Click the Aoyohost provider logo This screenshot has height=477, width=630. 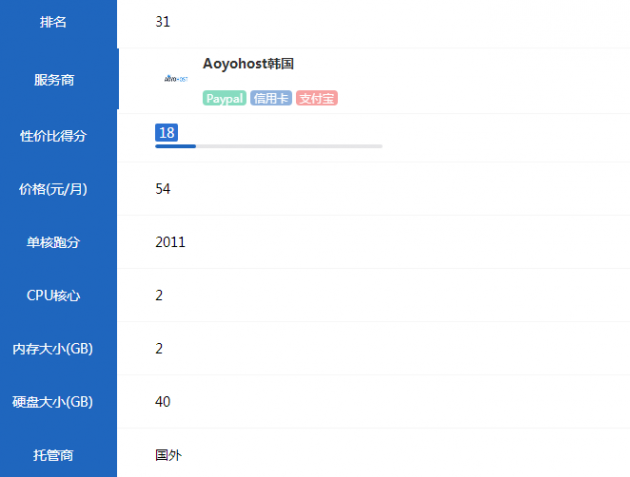coord(176,79)
